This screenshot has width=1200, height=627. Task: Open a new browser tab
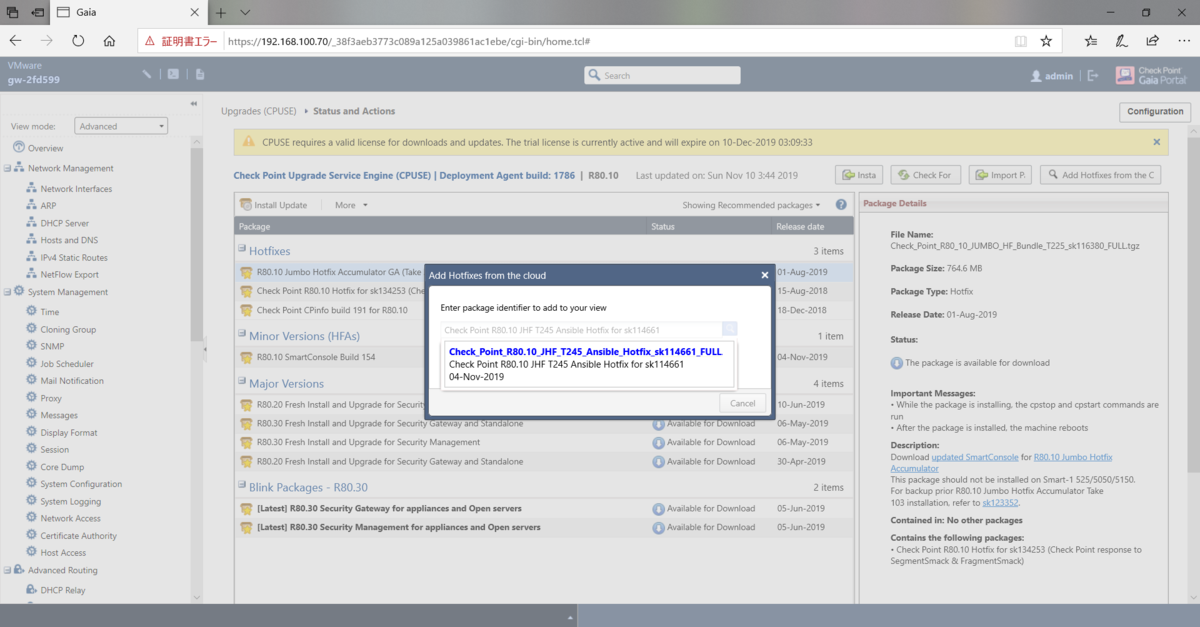tap(221, 12)
